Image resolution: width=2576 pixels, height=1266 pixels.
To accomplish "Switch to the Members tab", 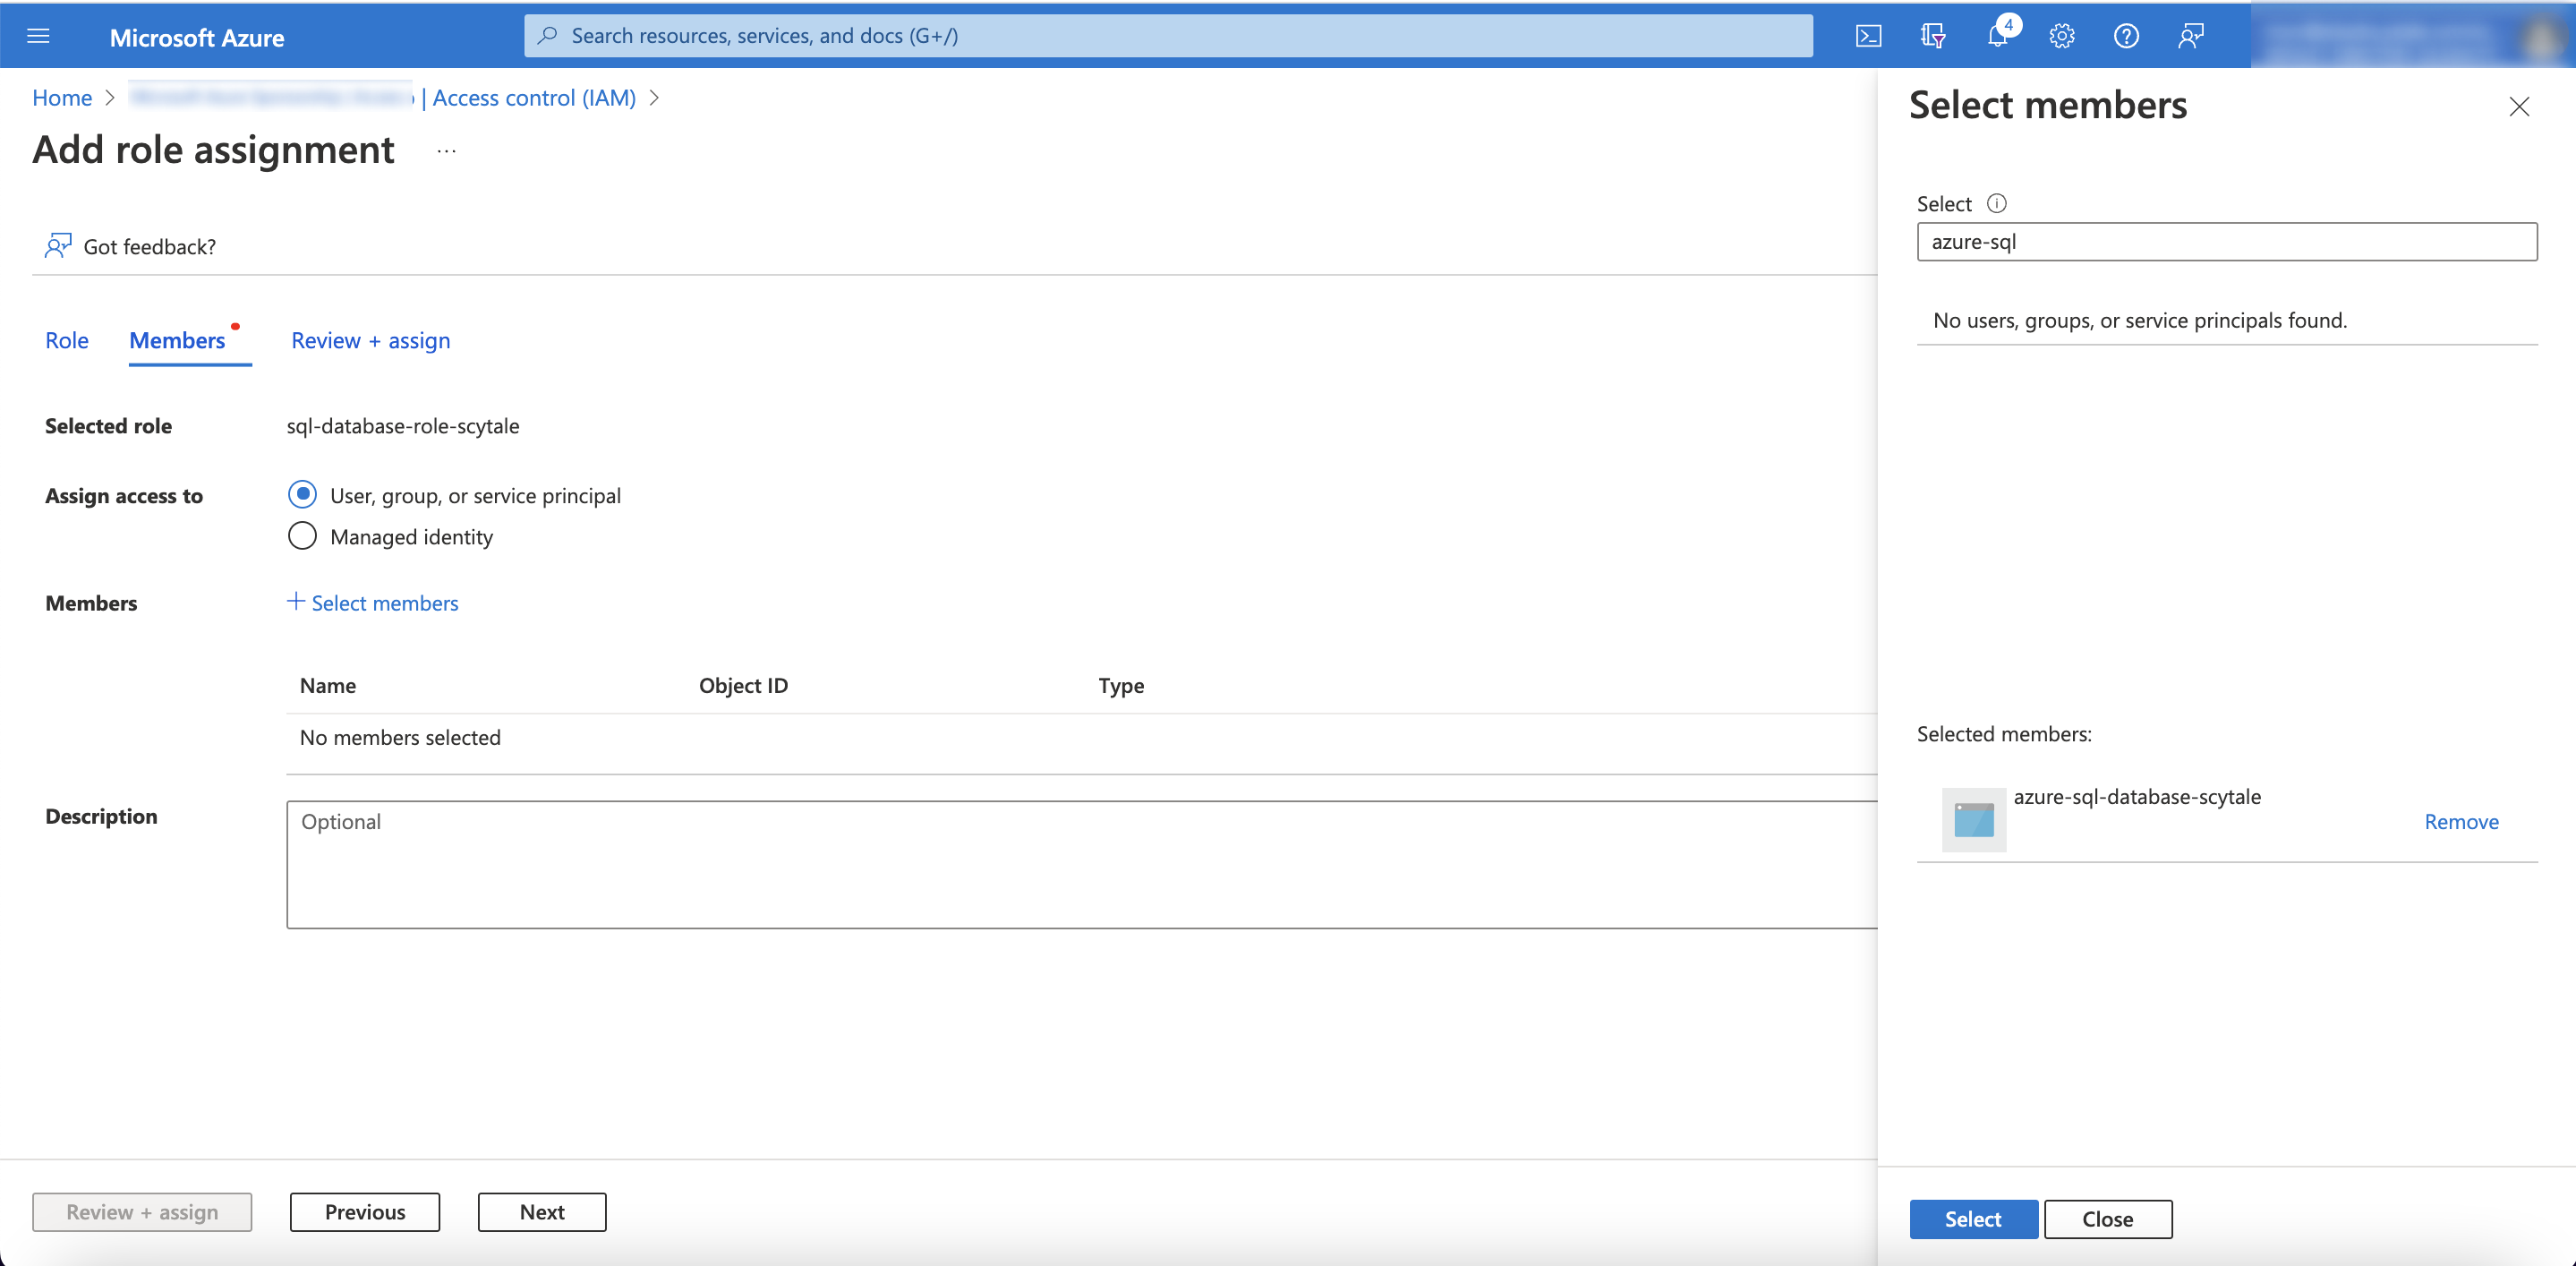I will [177, 340].
